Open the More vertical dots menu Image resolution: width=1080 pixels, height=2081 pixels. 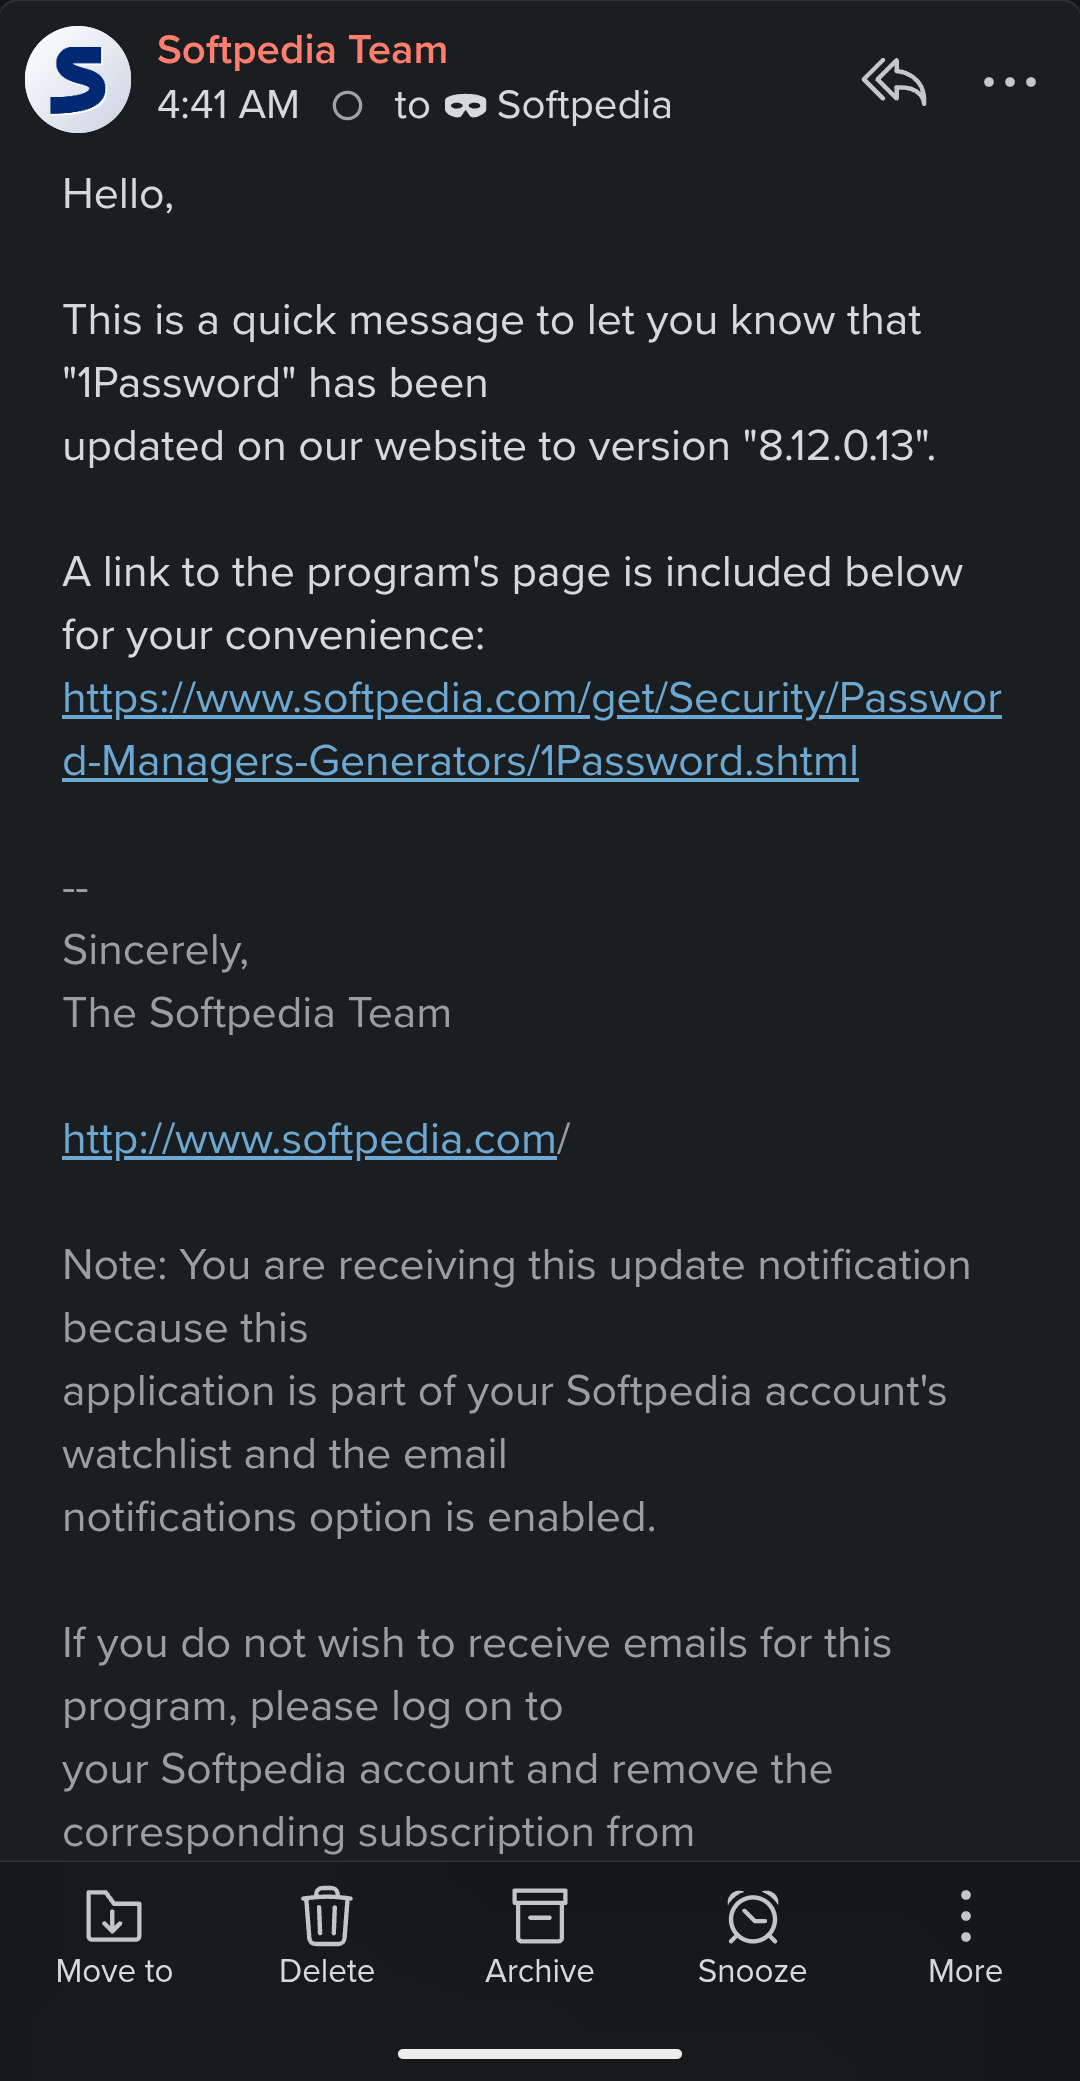965,1915
